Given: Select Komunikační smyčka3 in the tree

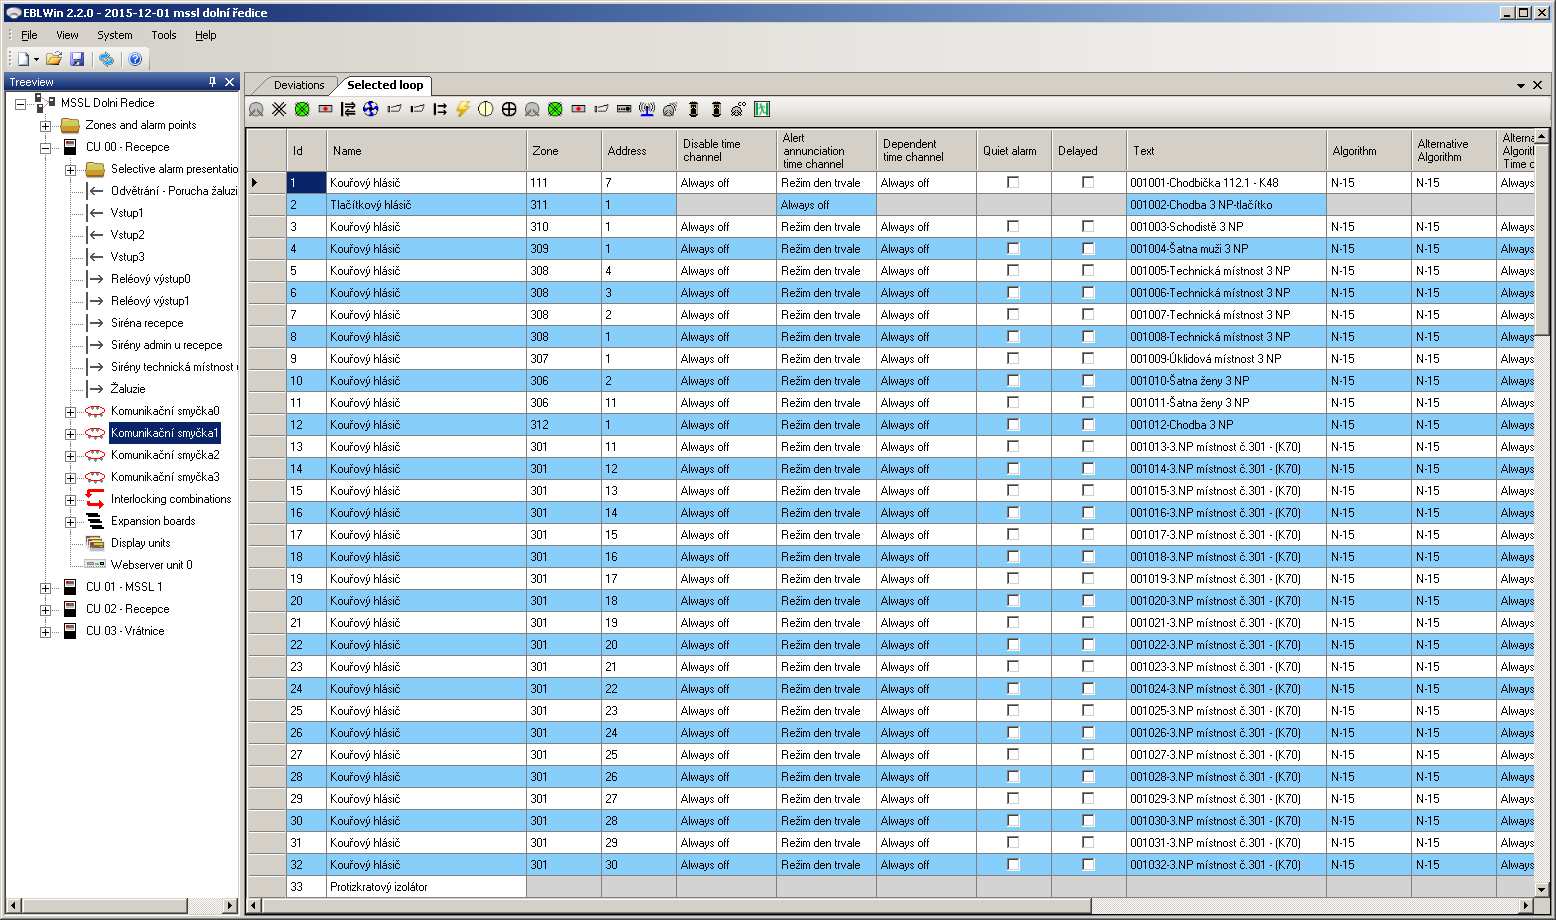Looking at the screenshot, I should click(x=165, y=477).
